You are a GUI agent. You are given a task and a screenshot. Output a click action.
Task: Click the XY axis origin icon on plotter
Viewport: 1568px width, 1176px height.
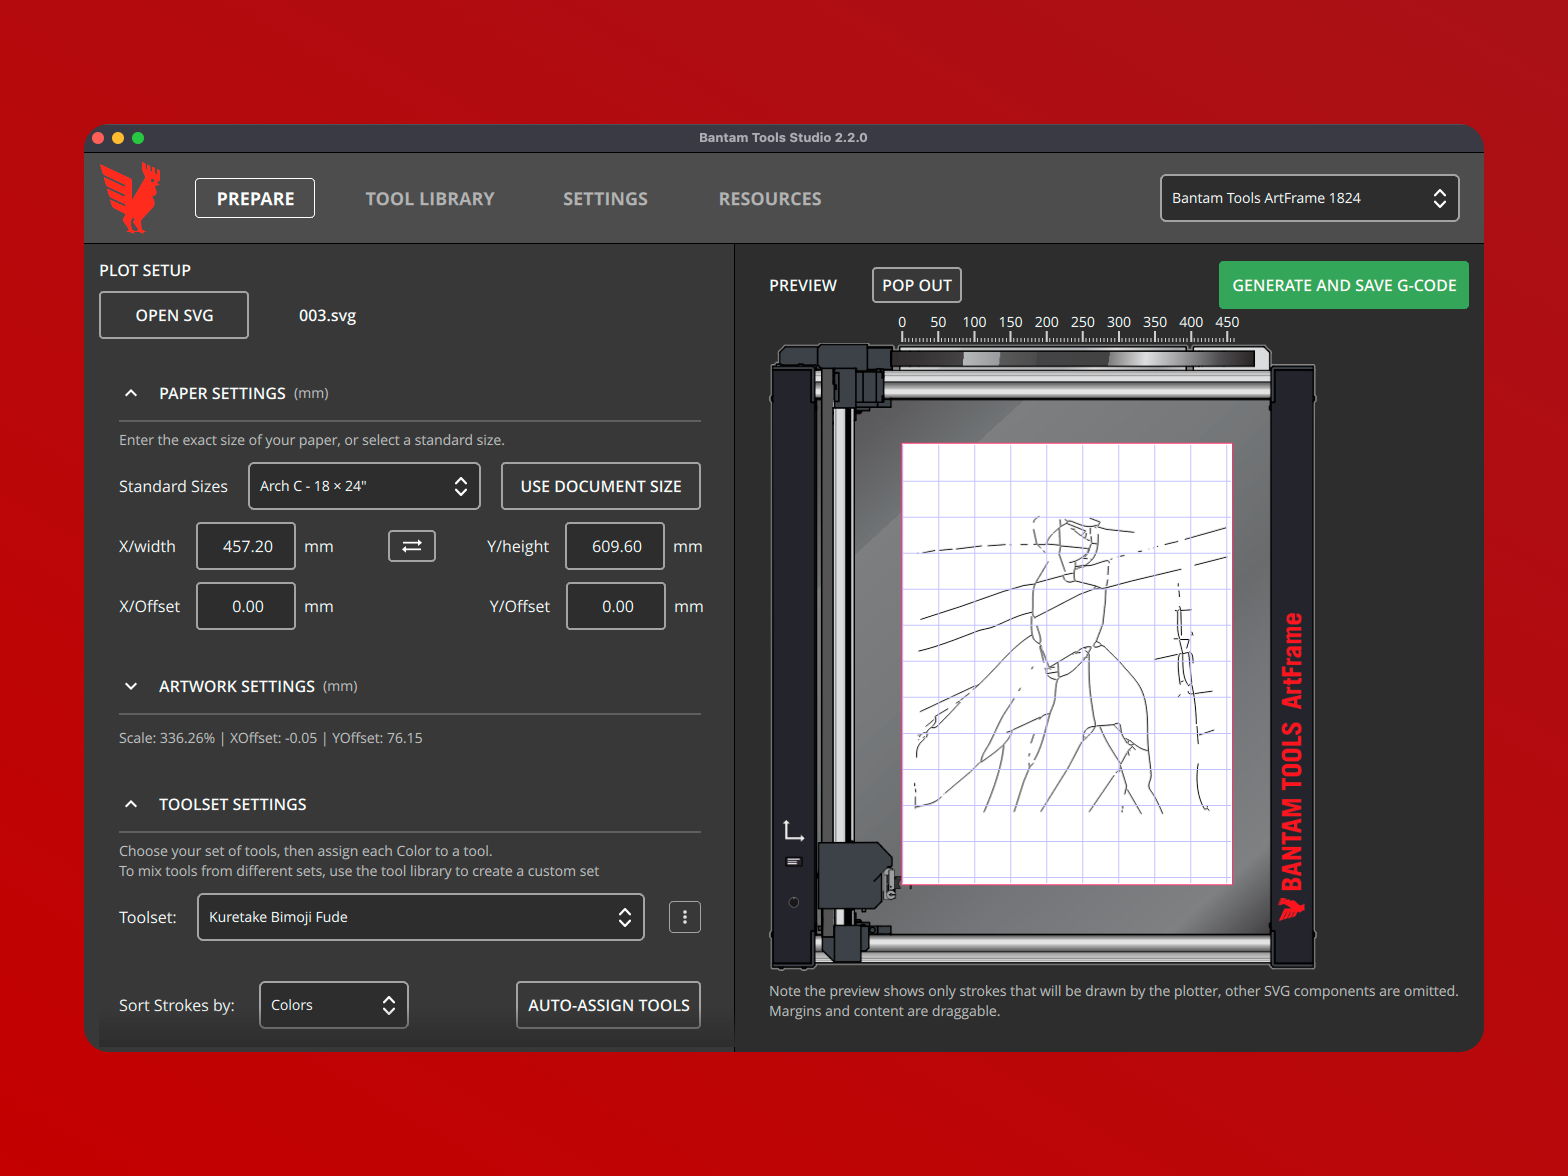click(x=793, y=831)
